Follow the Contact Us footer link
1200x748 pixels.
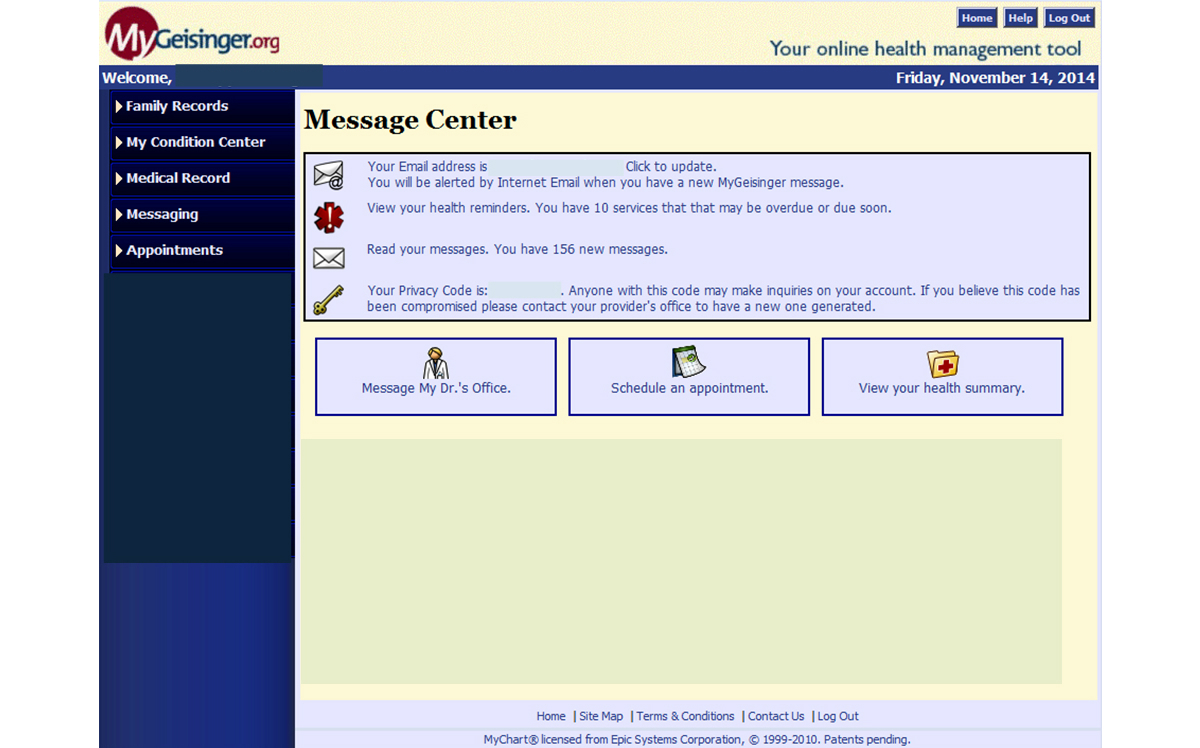[776, 716]
